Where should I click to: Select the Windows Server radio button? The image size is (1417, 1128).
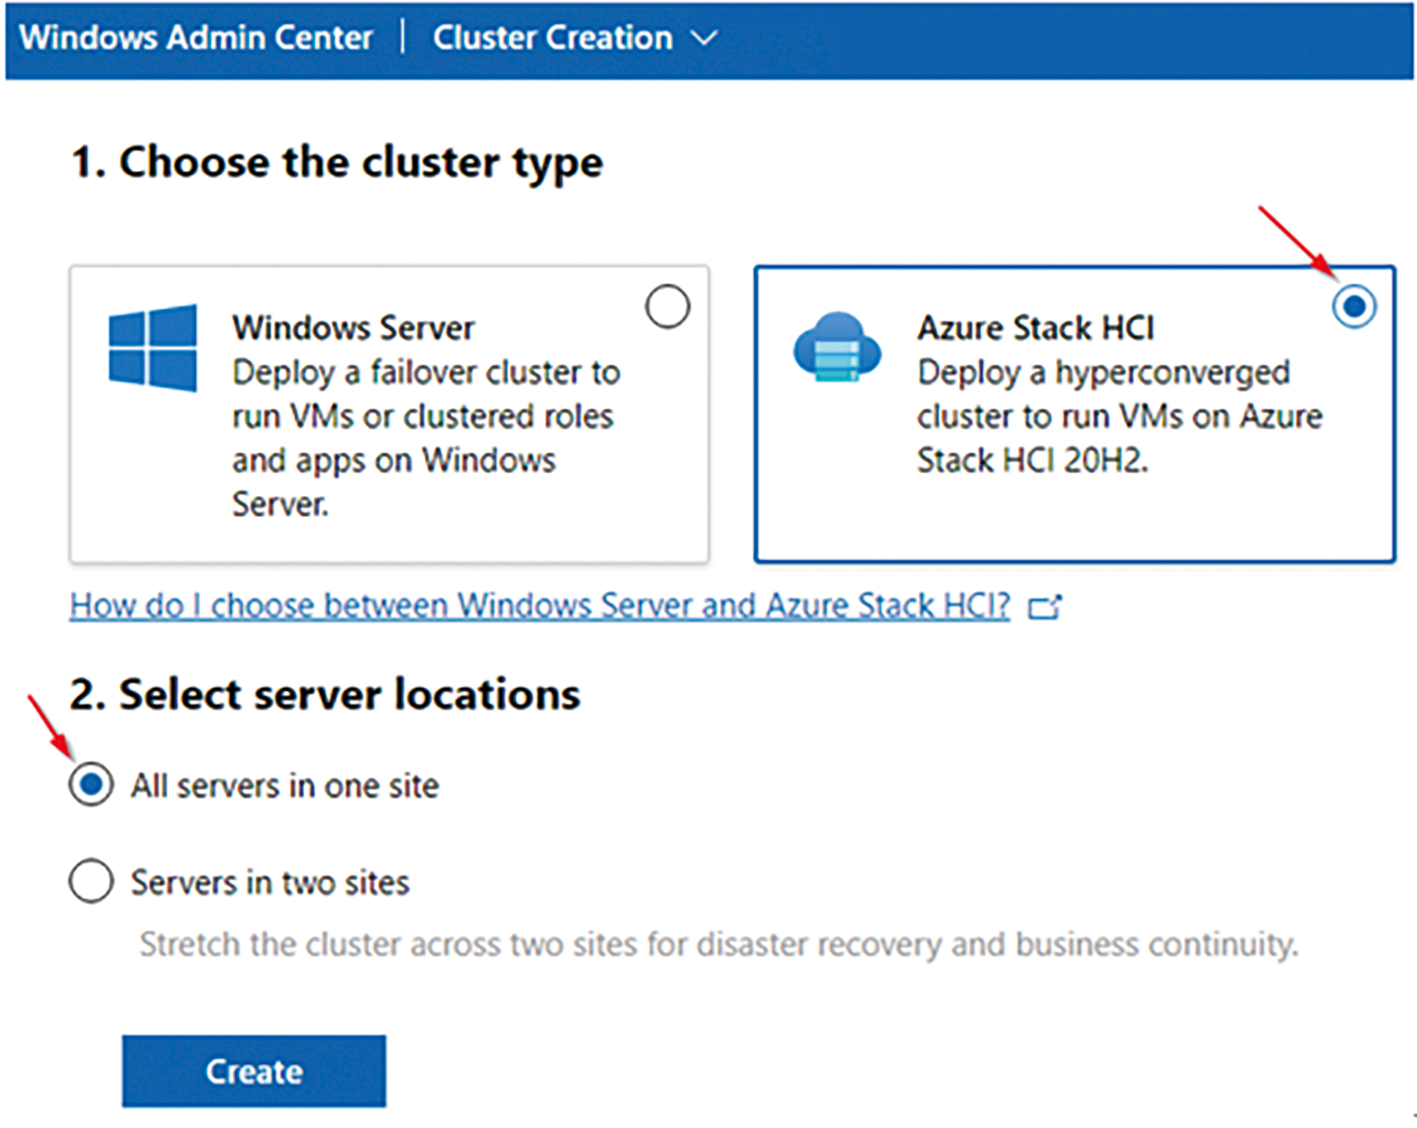pyautogui.click(x=667, y=306)
